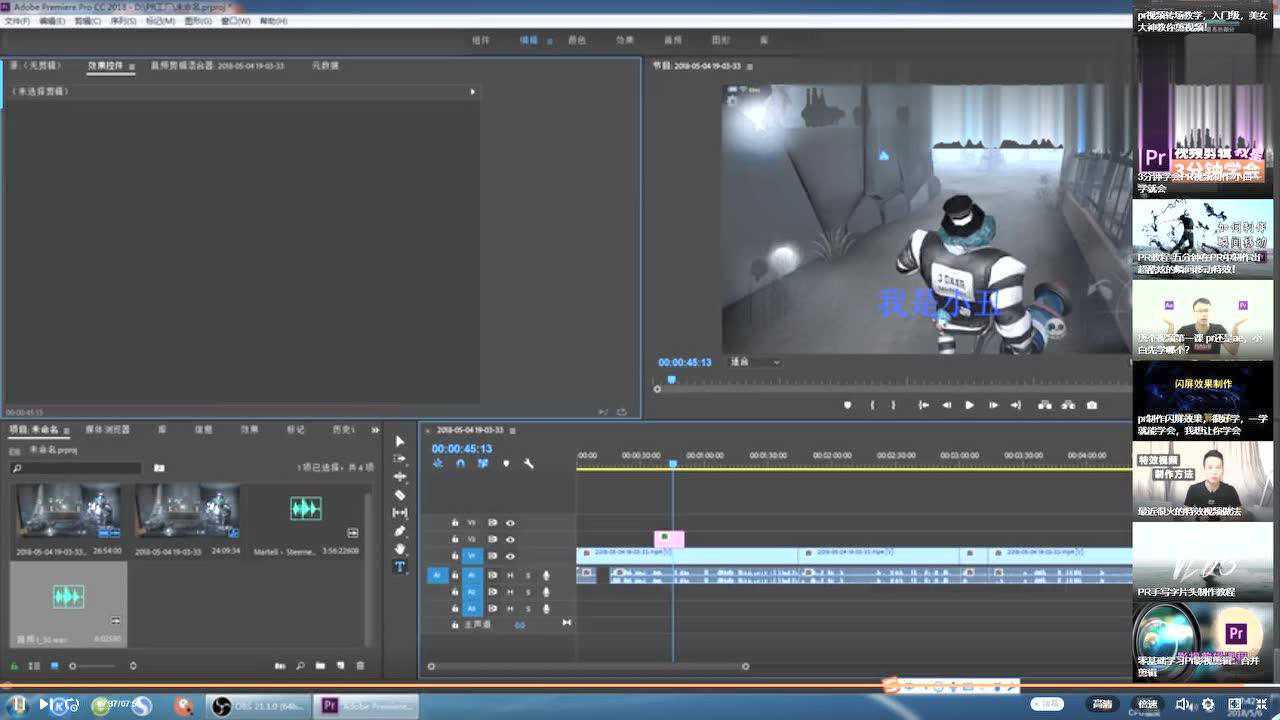Viewport: 1280px width, 720px height.
Task: Open the program monitor panel menu
Action: [x=749, y=66]
